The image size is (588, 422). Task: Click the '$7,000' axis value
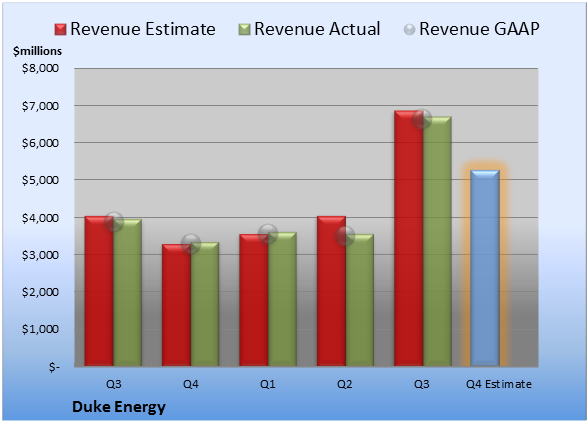tap(40, 106)
